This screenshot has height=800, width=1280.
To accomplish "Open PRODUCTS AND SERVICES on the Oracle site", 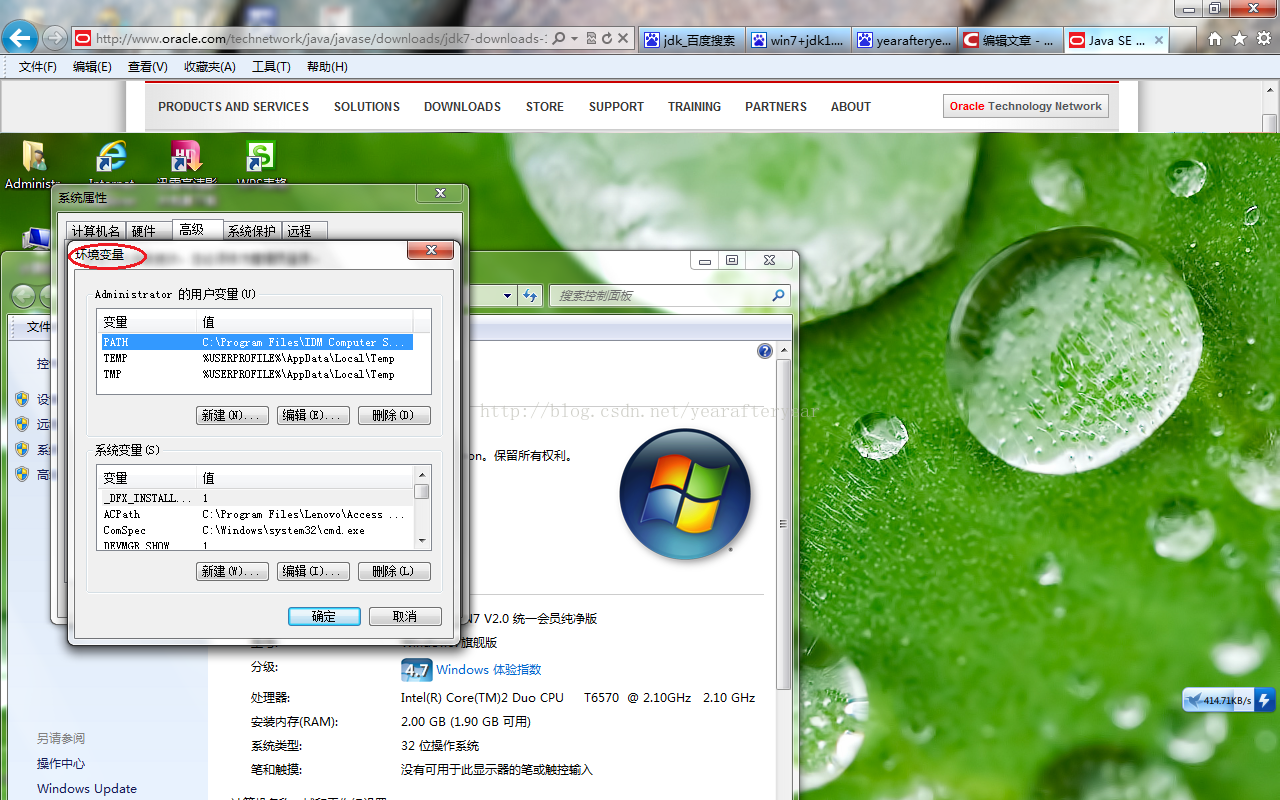I will 233,107.
